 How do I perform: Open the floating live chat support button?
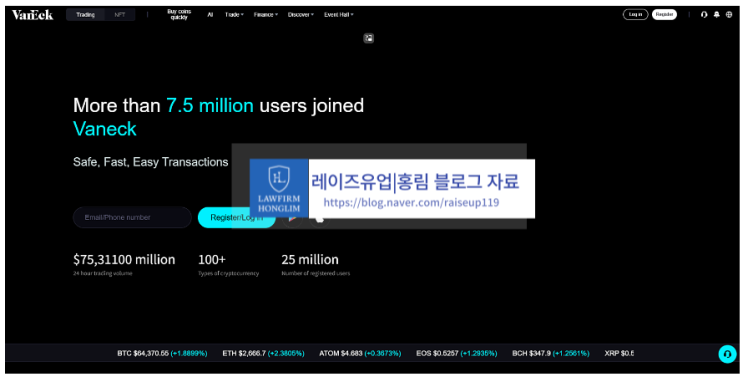point(727,354)
